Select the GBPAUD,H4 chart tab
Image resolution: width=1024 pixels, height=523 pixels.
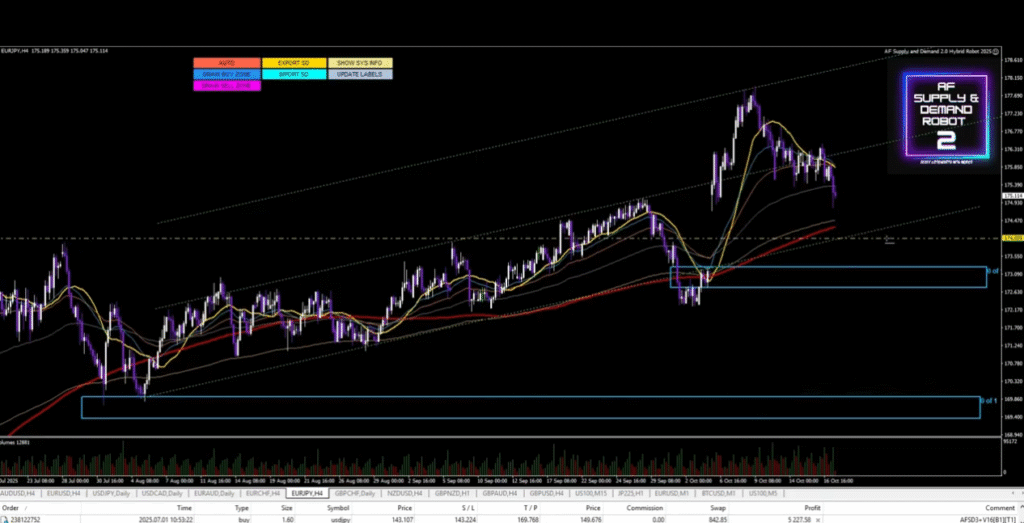tap(500, 493)
